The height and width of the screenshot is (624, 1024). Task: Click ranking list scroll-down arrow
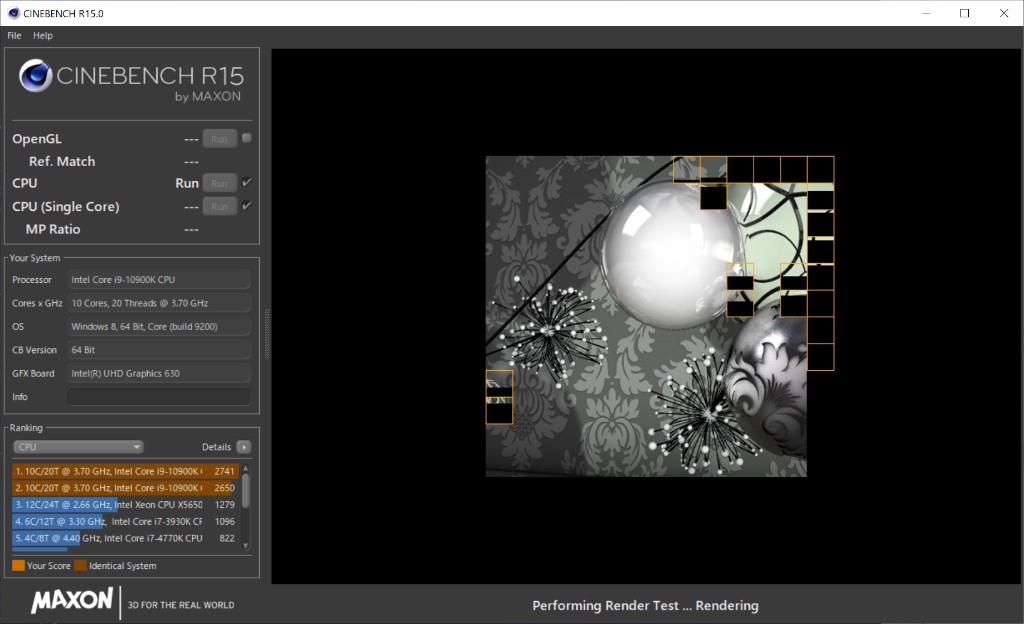click(x=246, y=544)
